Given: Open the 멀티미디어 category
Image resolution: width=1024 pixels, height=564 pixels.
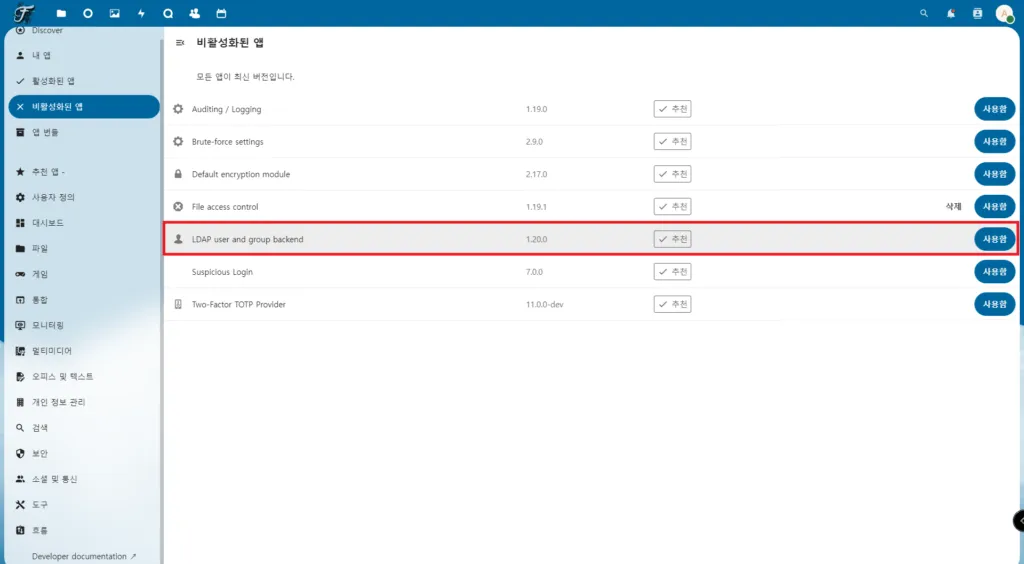Looking at the screenshot, I should 84,351.
